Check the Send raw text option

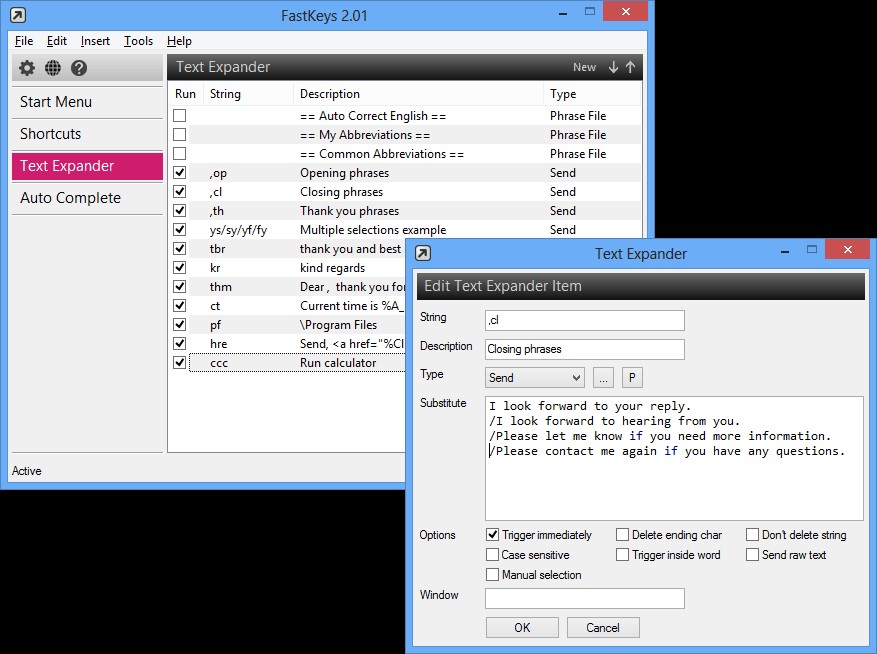(752, 555)
